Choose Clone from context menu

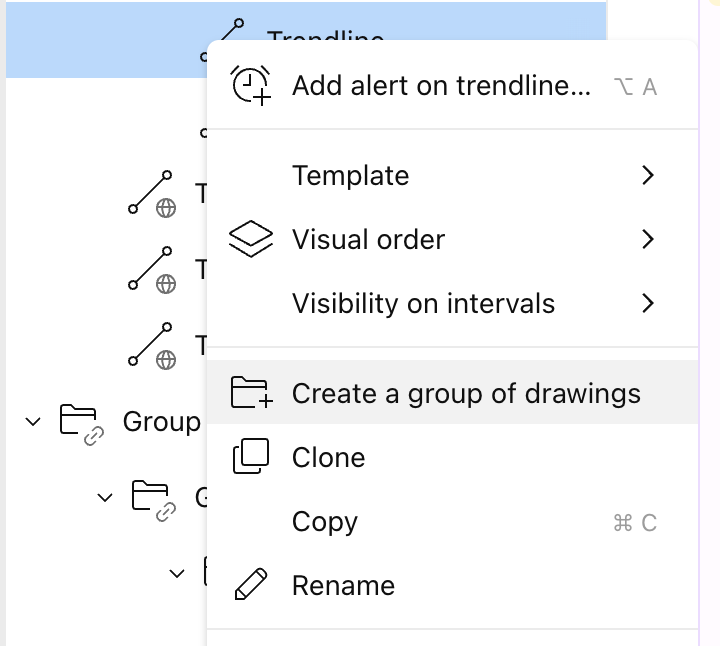click(452, 457)
